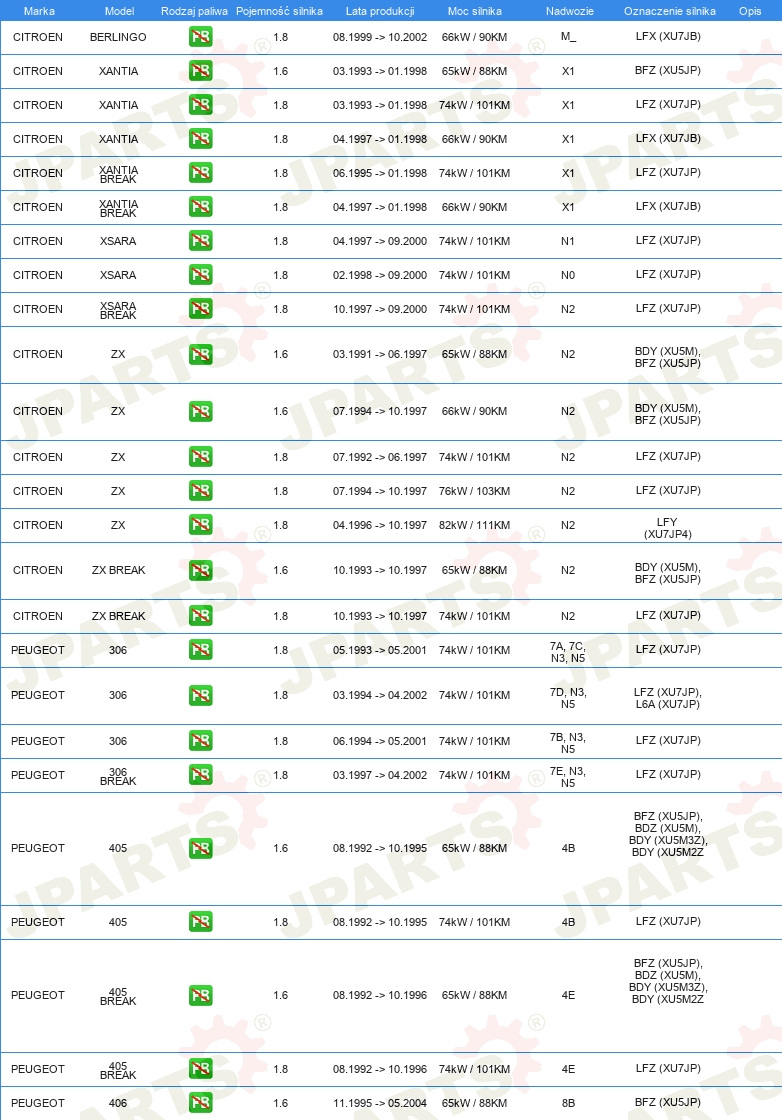Click the 7E, N3, N5 body codes
This screenshot has width=782, height=1120.
point(568,777)
